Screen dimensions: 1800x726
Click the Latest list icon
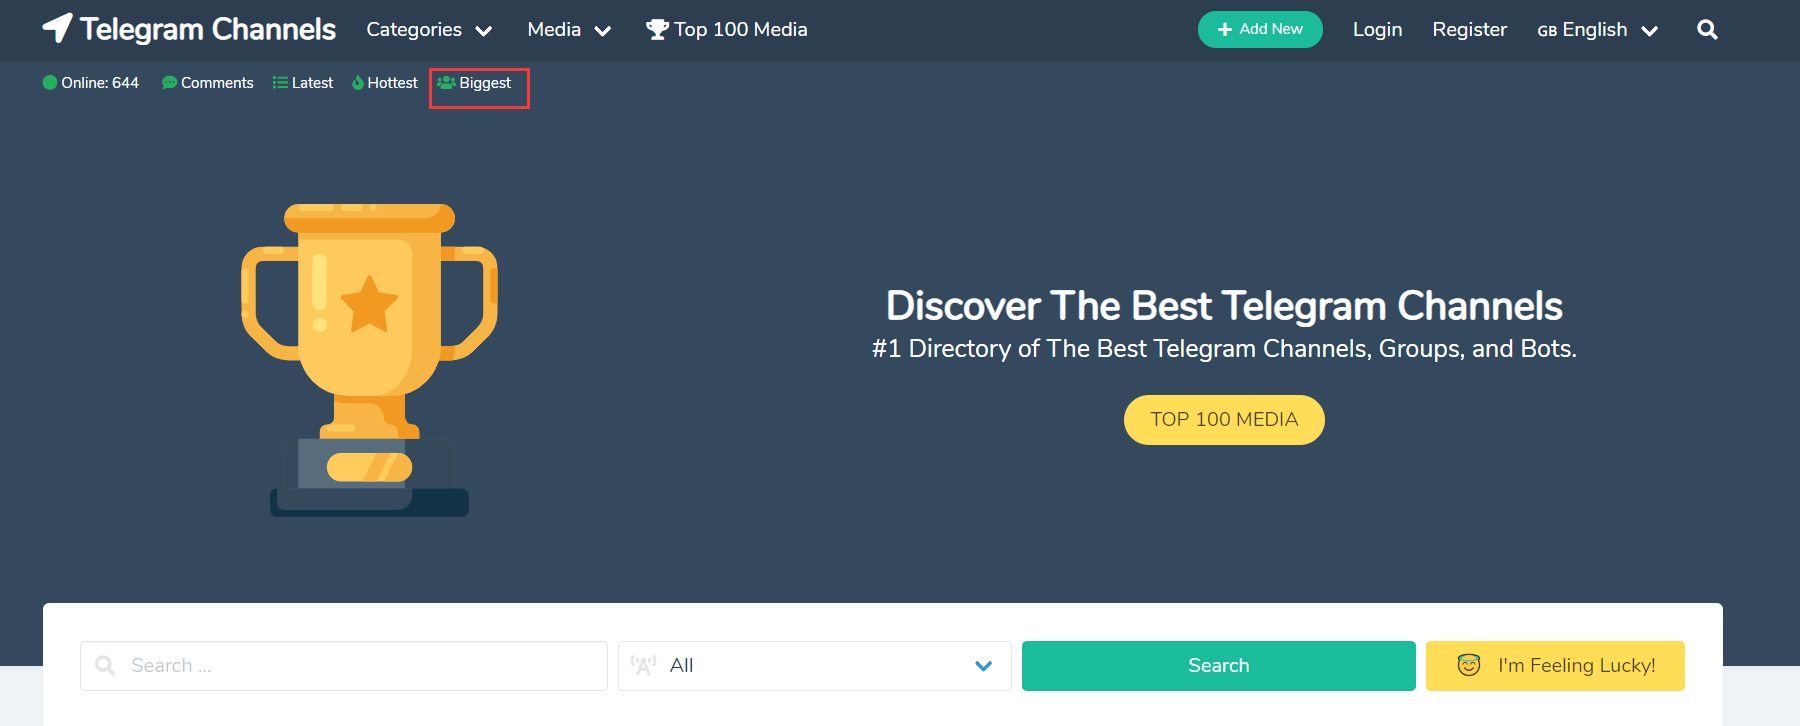[x=280, y=83]
